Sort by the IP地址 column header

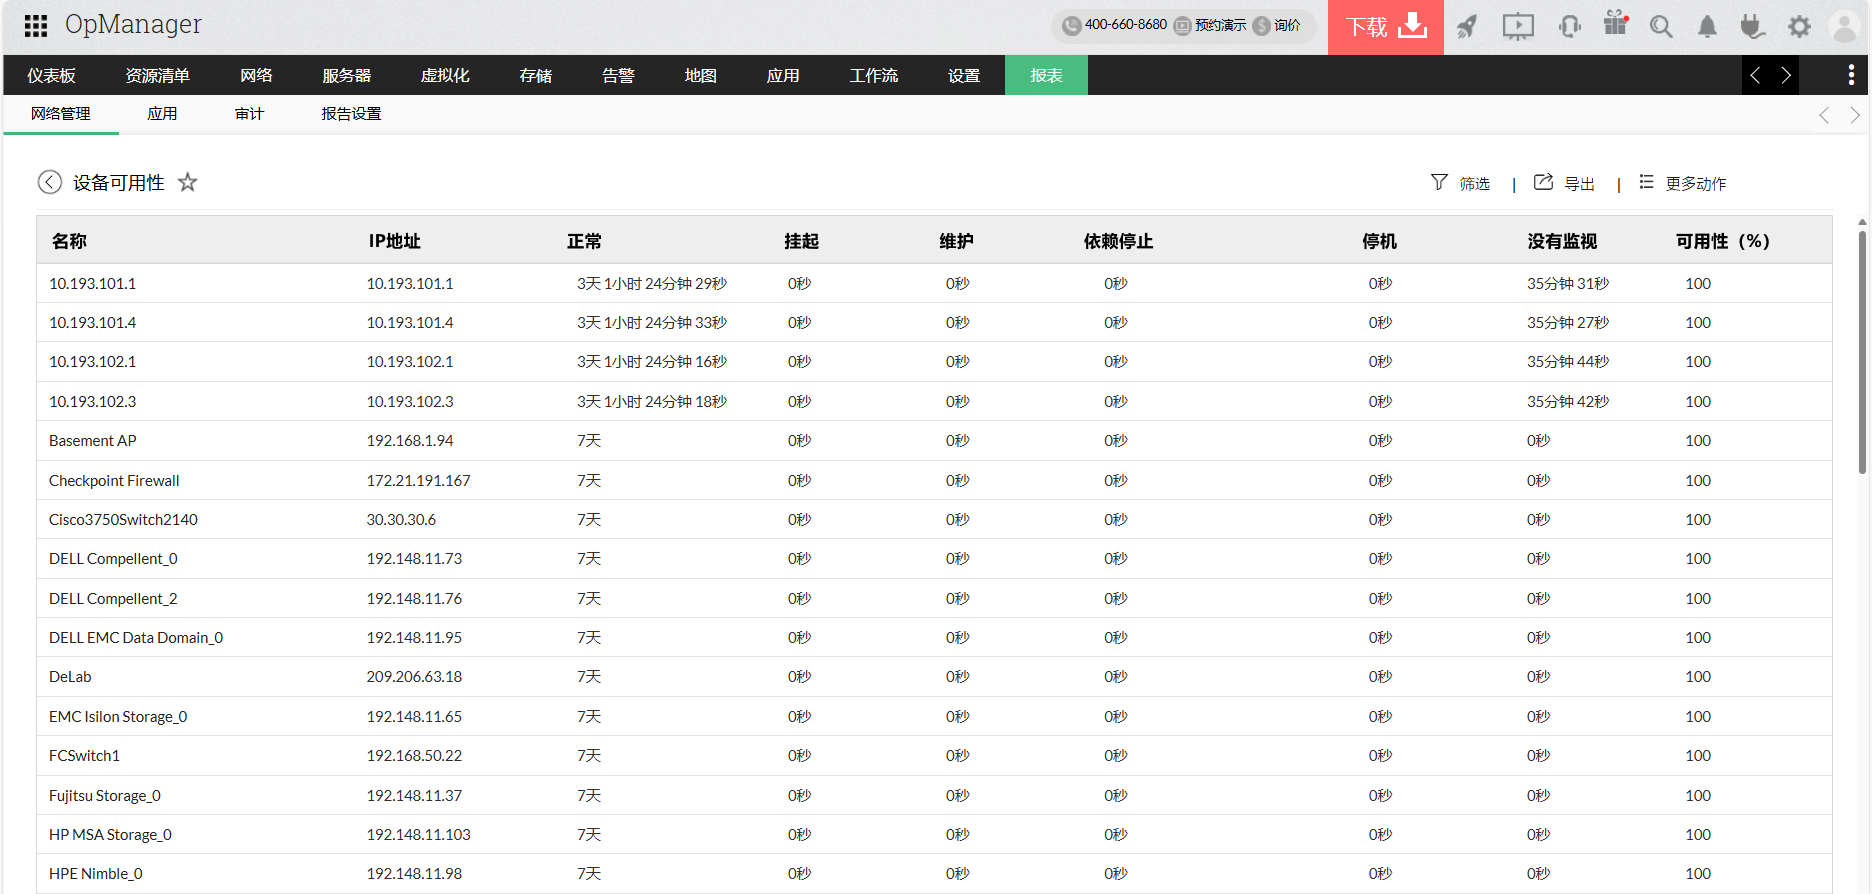point(394,241)
